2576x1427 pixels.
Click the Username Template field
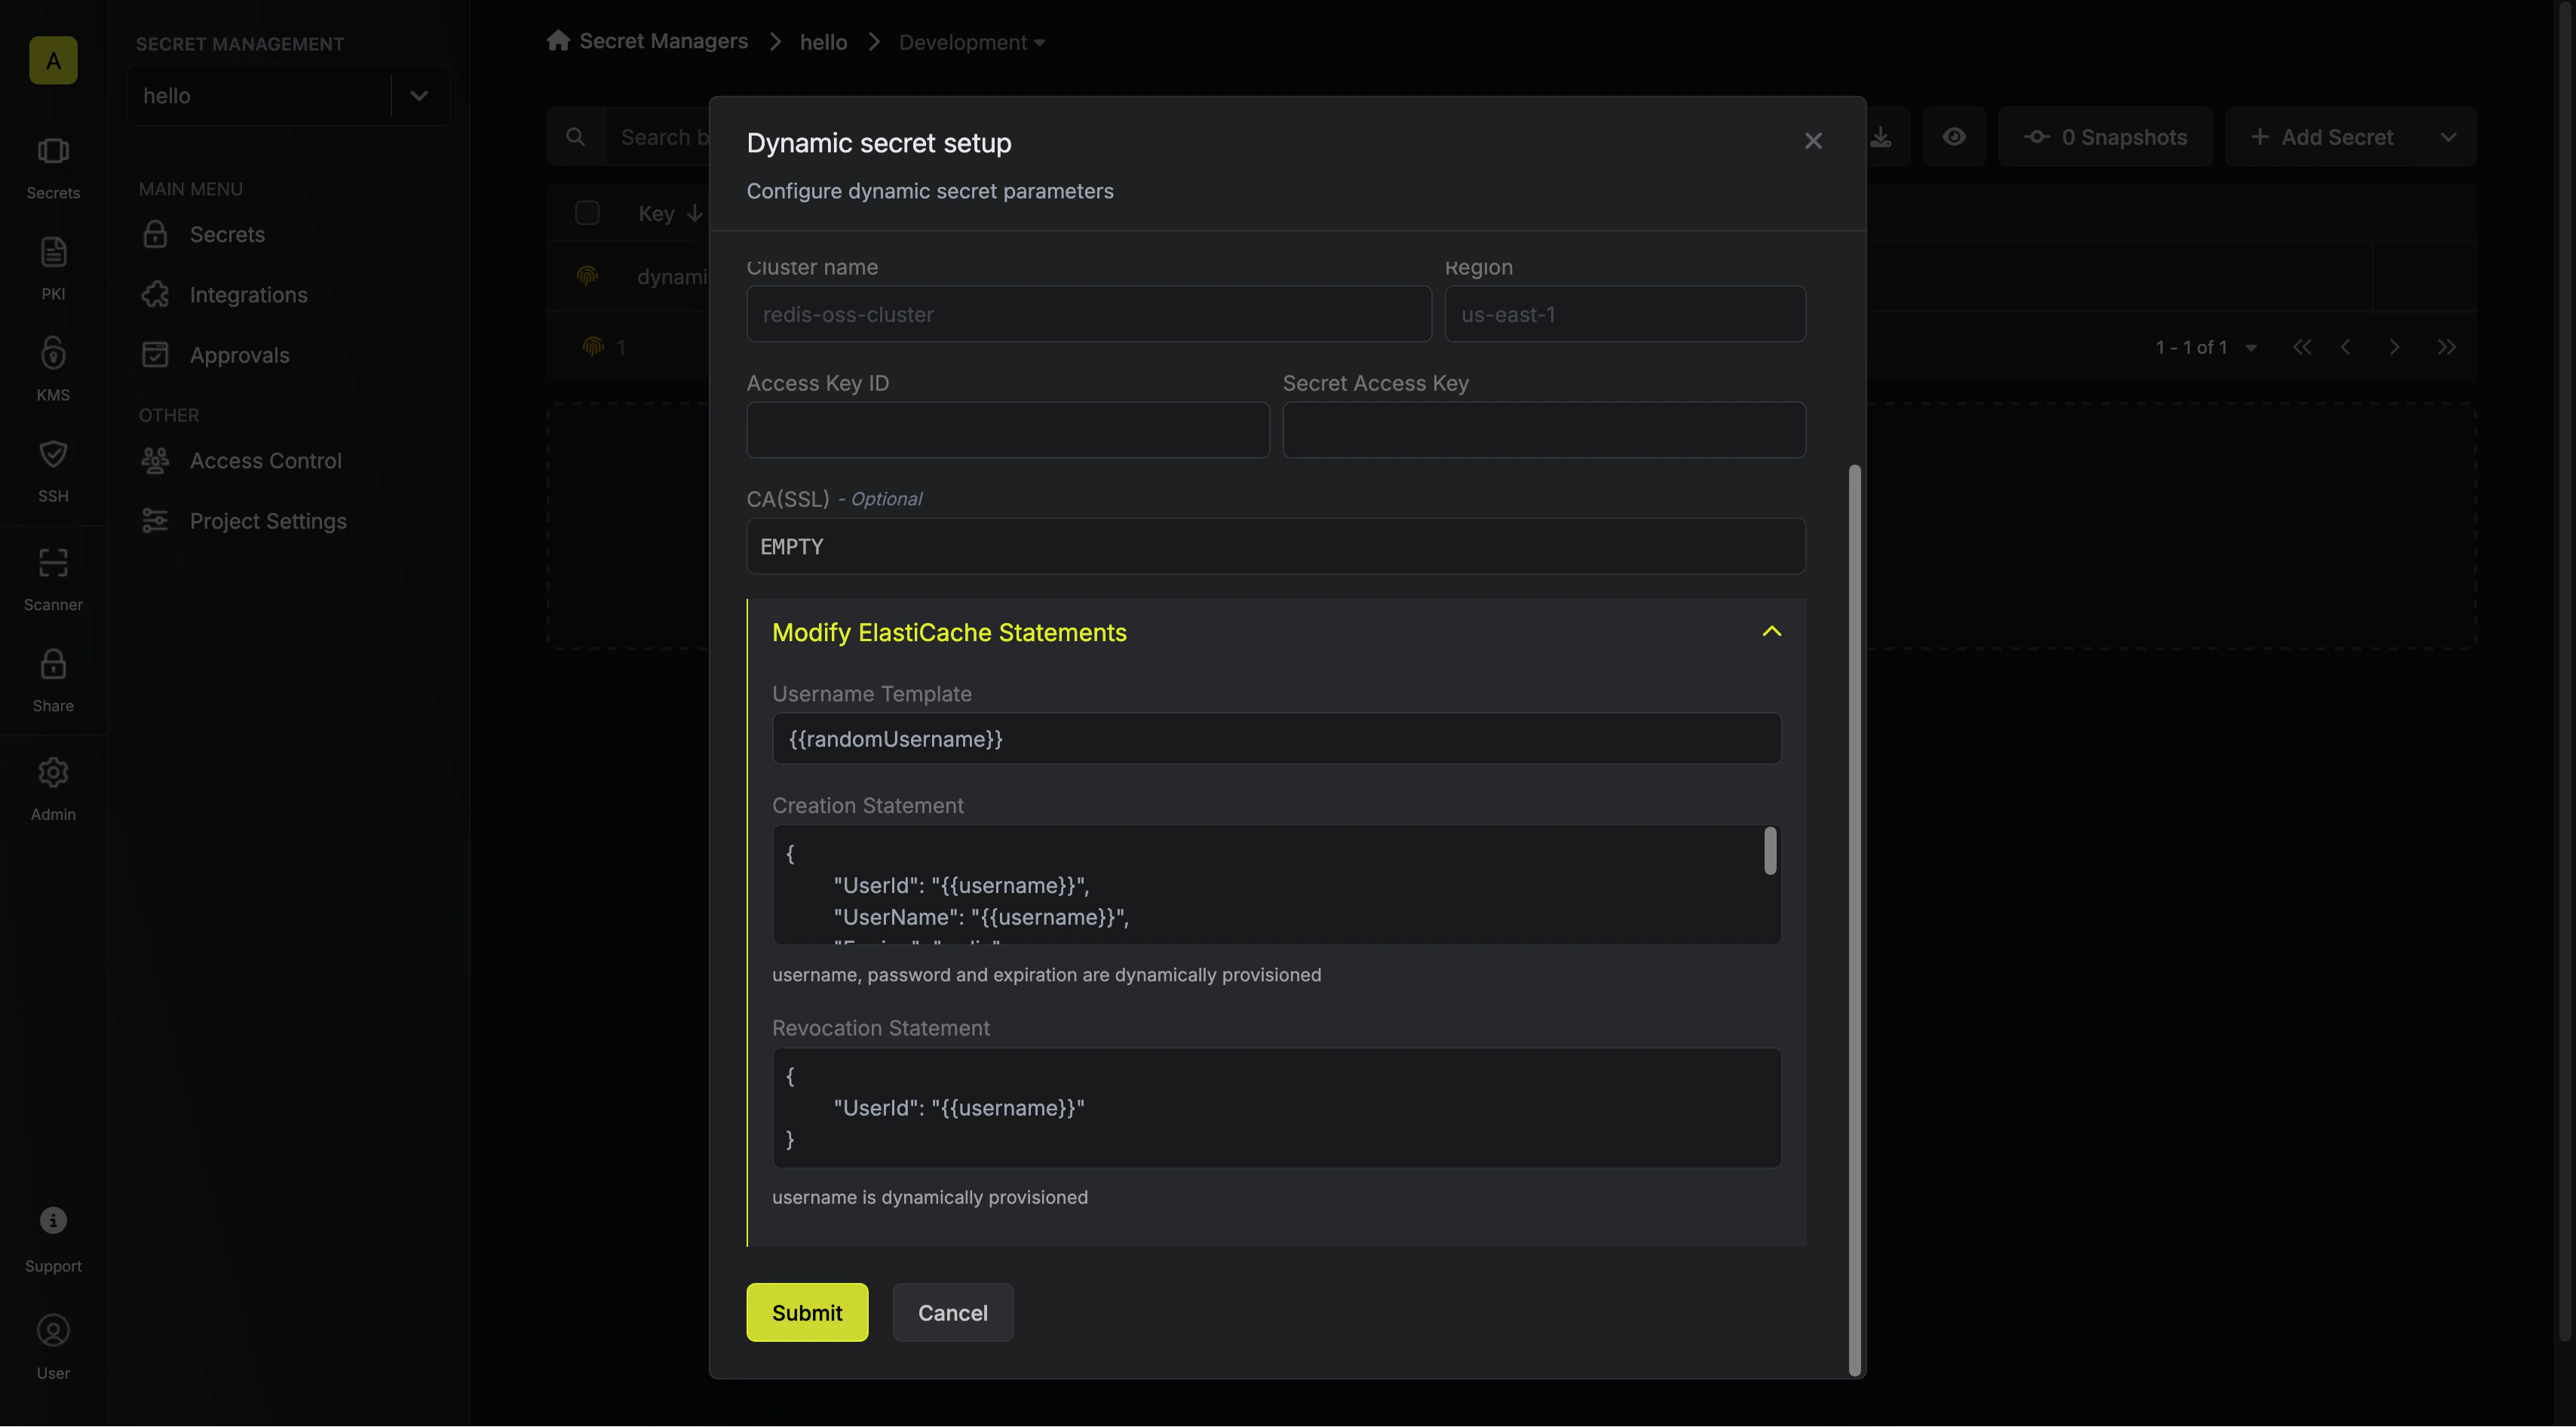click(1275, 739)
